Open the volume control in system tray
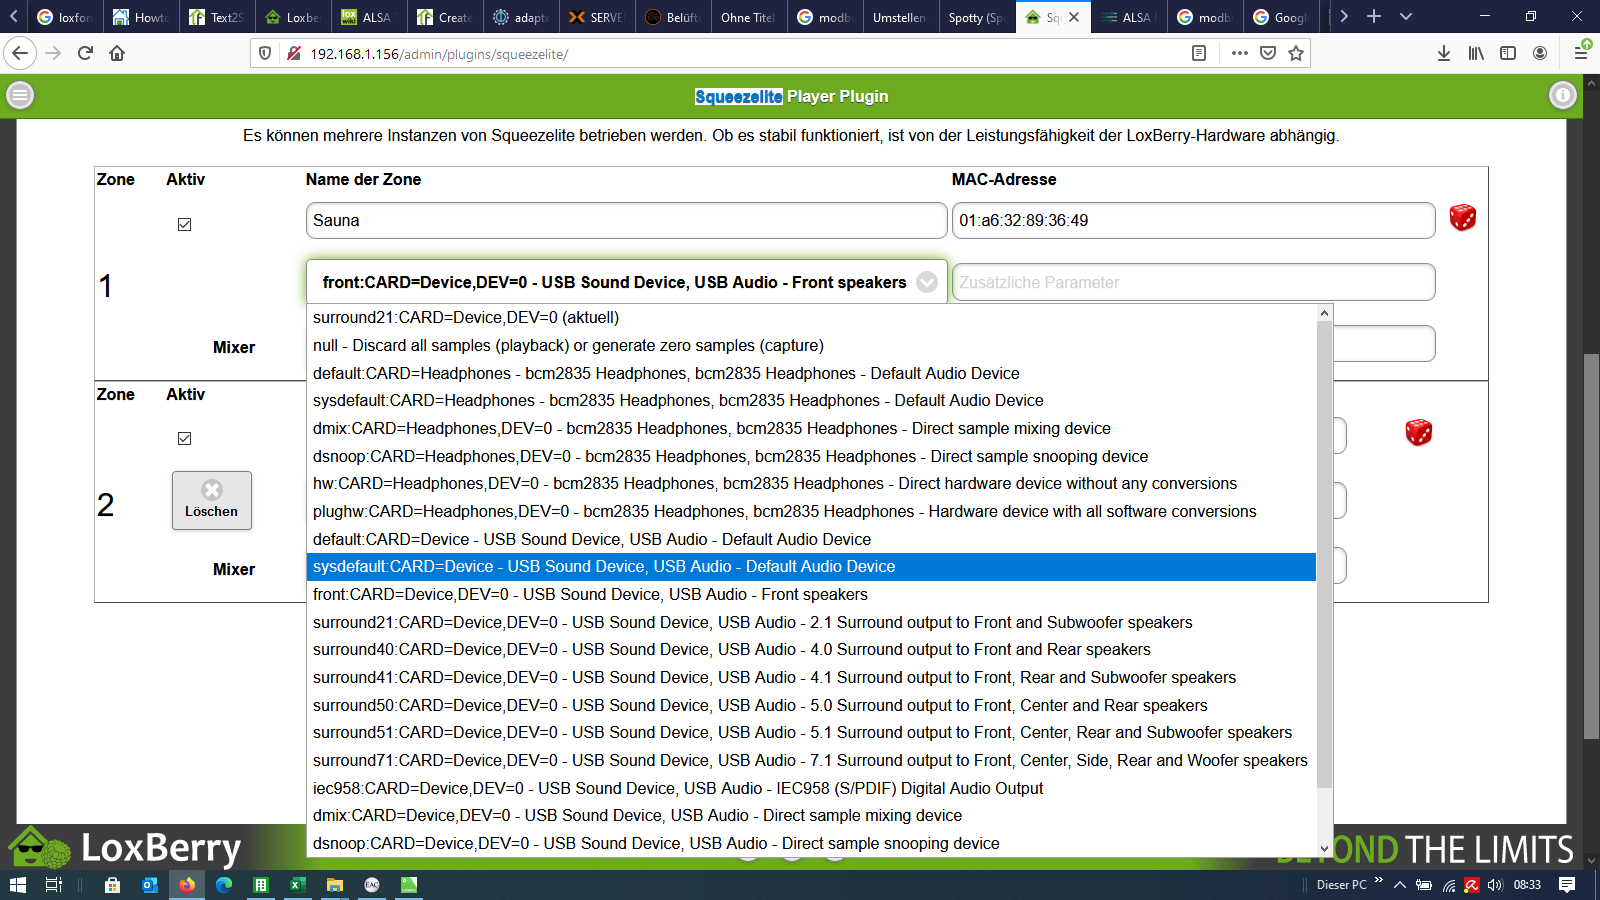 pos(1495,885)
